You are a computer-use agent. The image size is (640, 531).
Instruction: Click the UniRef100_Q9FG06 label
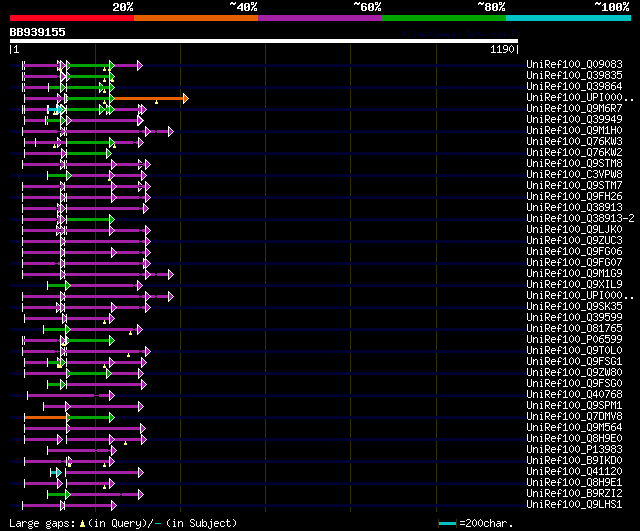tap(574, 252)
